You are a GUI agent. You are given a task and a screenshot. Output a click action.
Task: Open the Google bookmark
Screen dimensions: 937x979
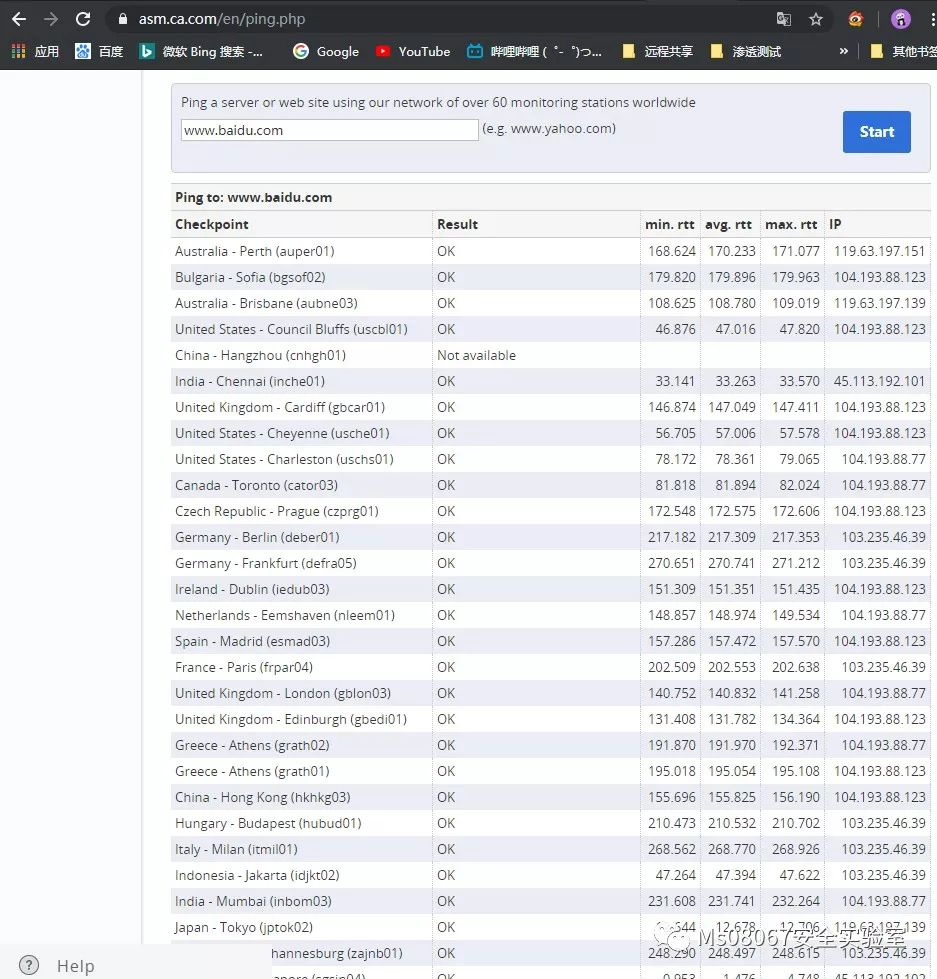coord(326,51)
